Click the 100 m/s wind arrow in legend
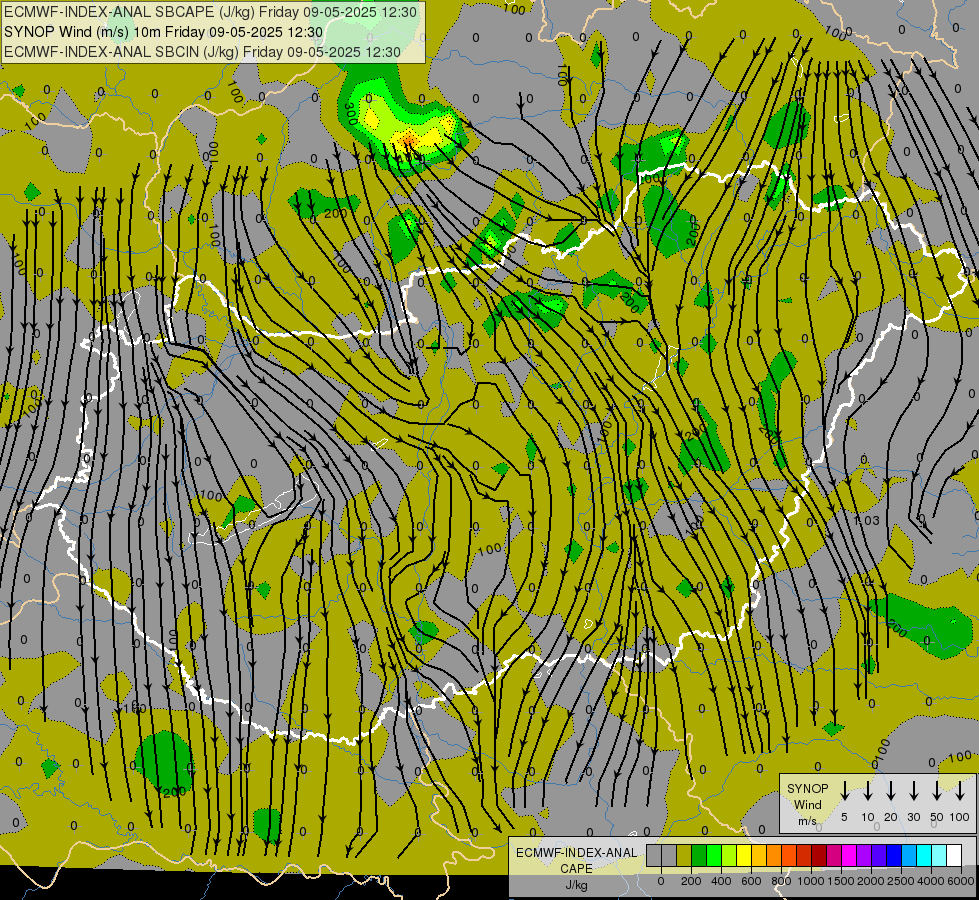The height and width of the screenshot is (900, 979). pyautogui.click(x=960, y=790)
